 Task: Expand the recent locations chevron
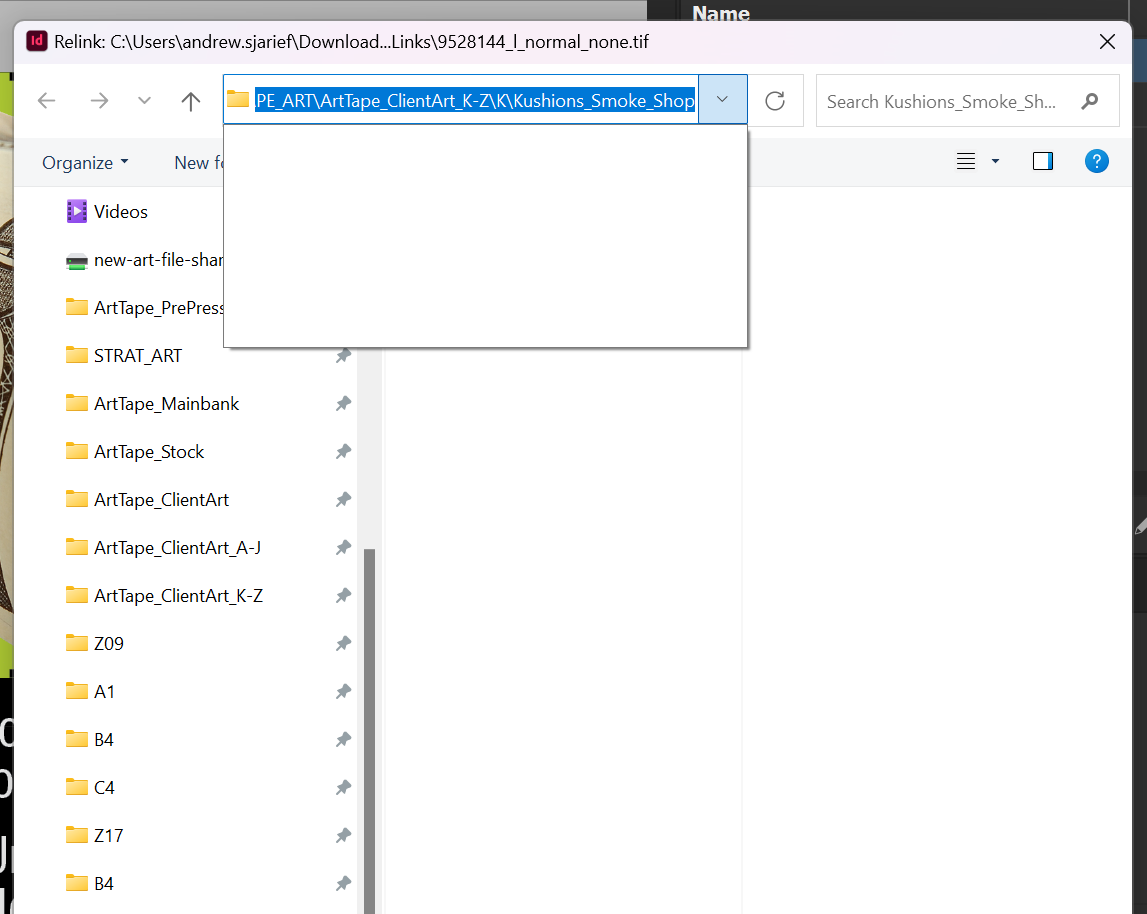pyautogui.click(x=143, y=100)
